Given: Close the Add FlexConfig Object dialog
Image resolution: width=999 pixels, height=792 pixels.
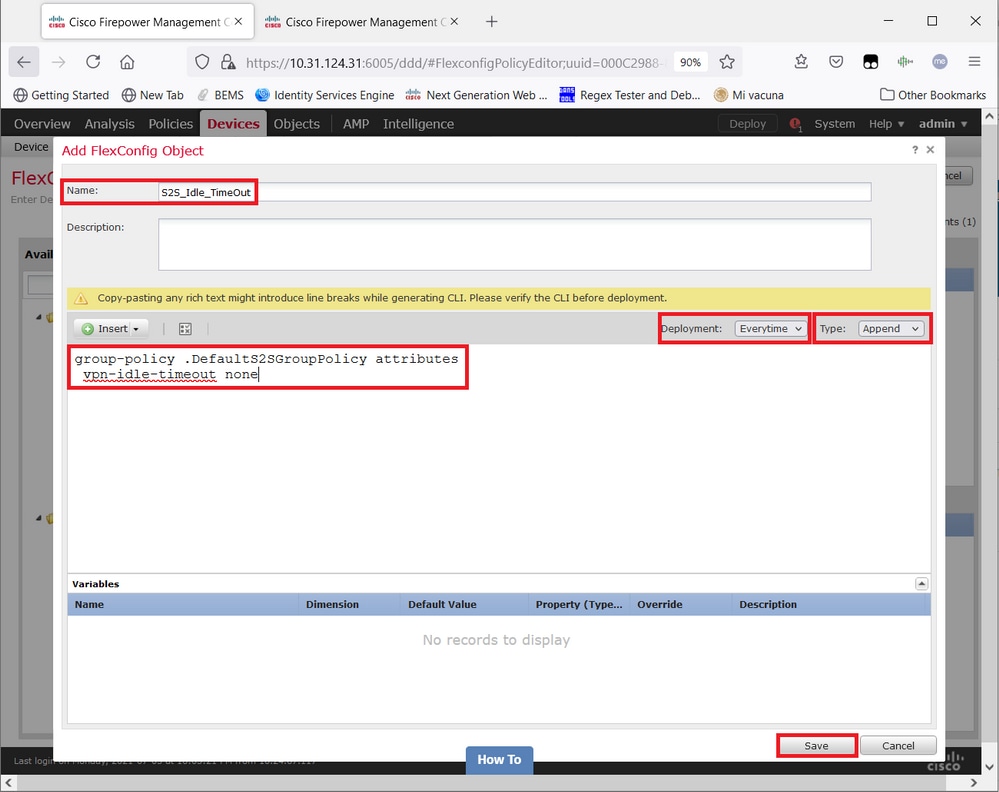Looking at the screenshot, I should point(930,150).
